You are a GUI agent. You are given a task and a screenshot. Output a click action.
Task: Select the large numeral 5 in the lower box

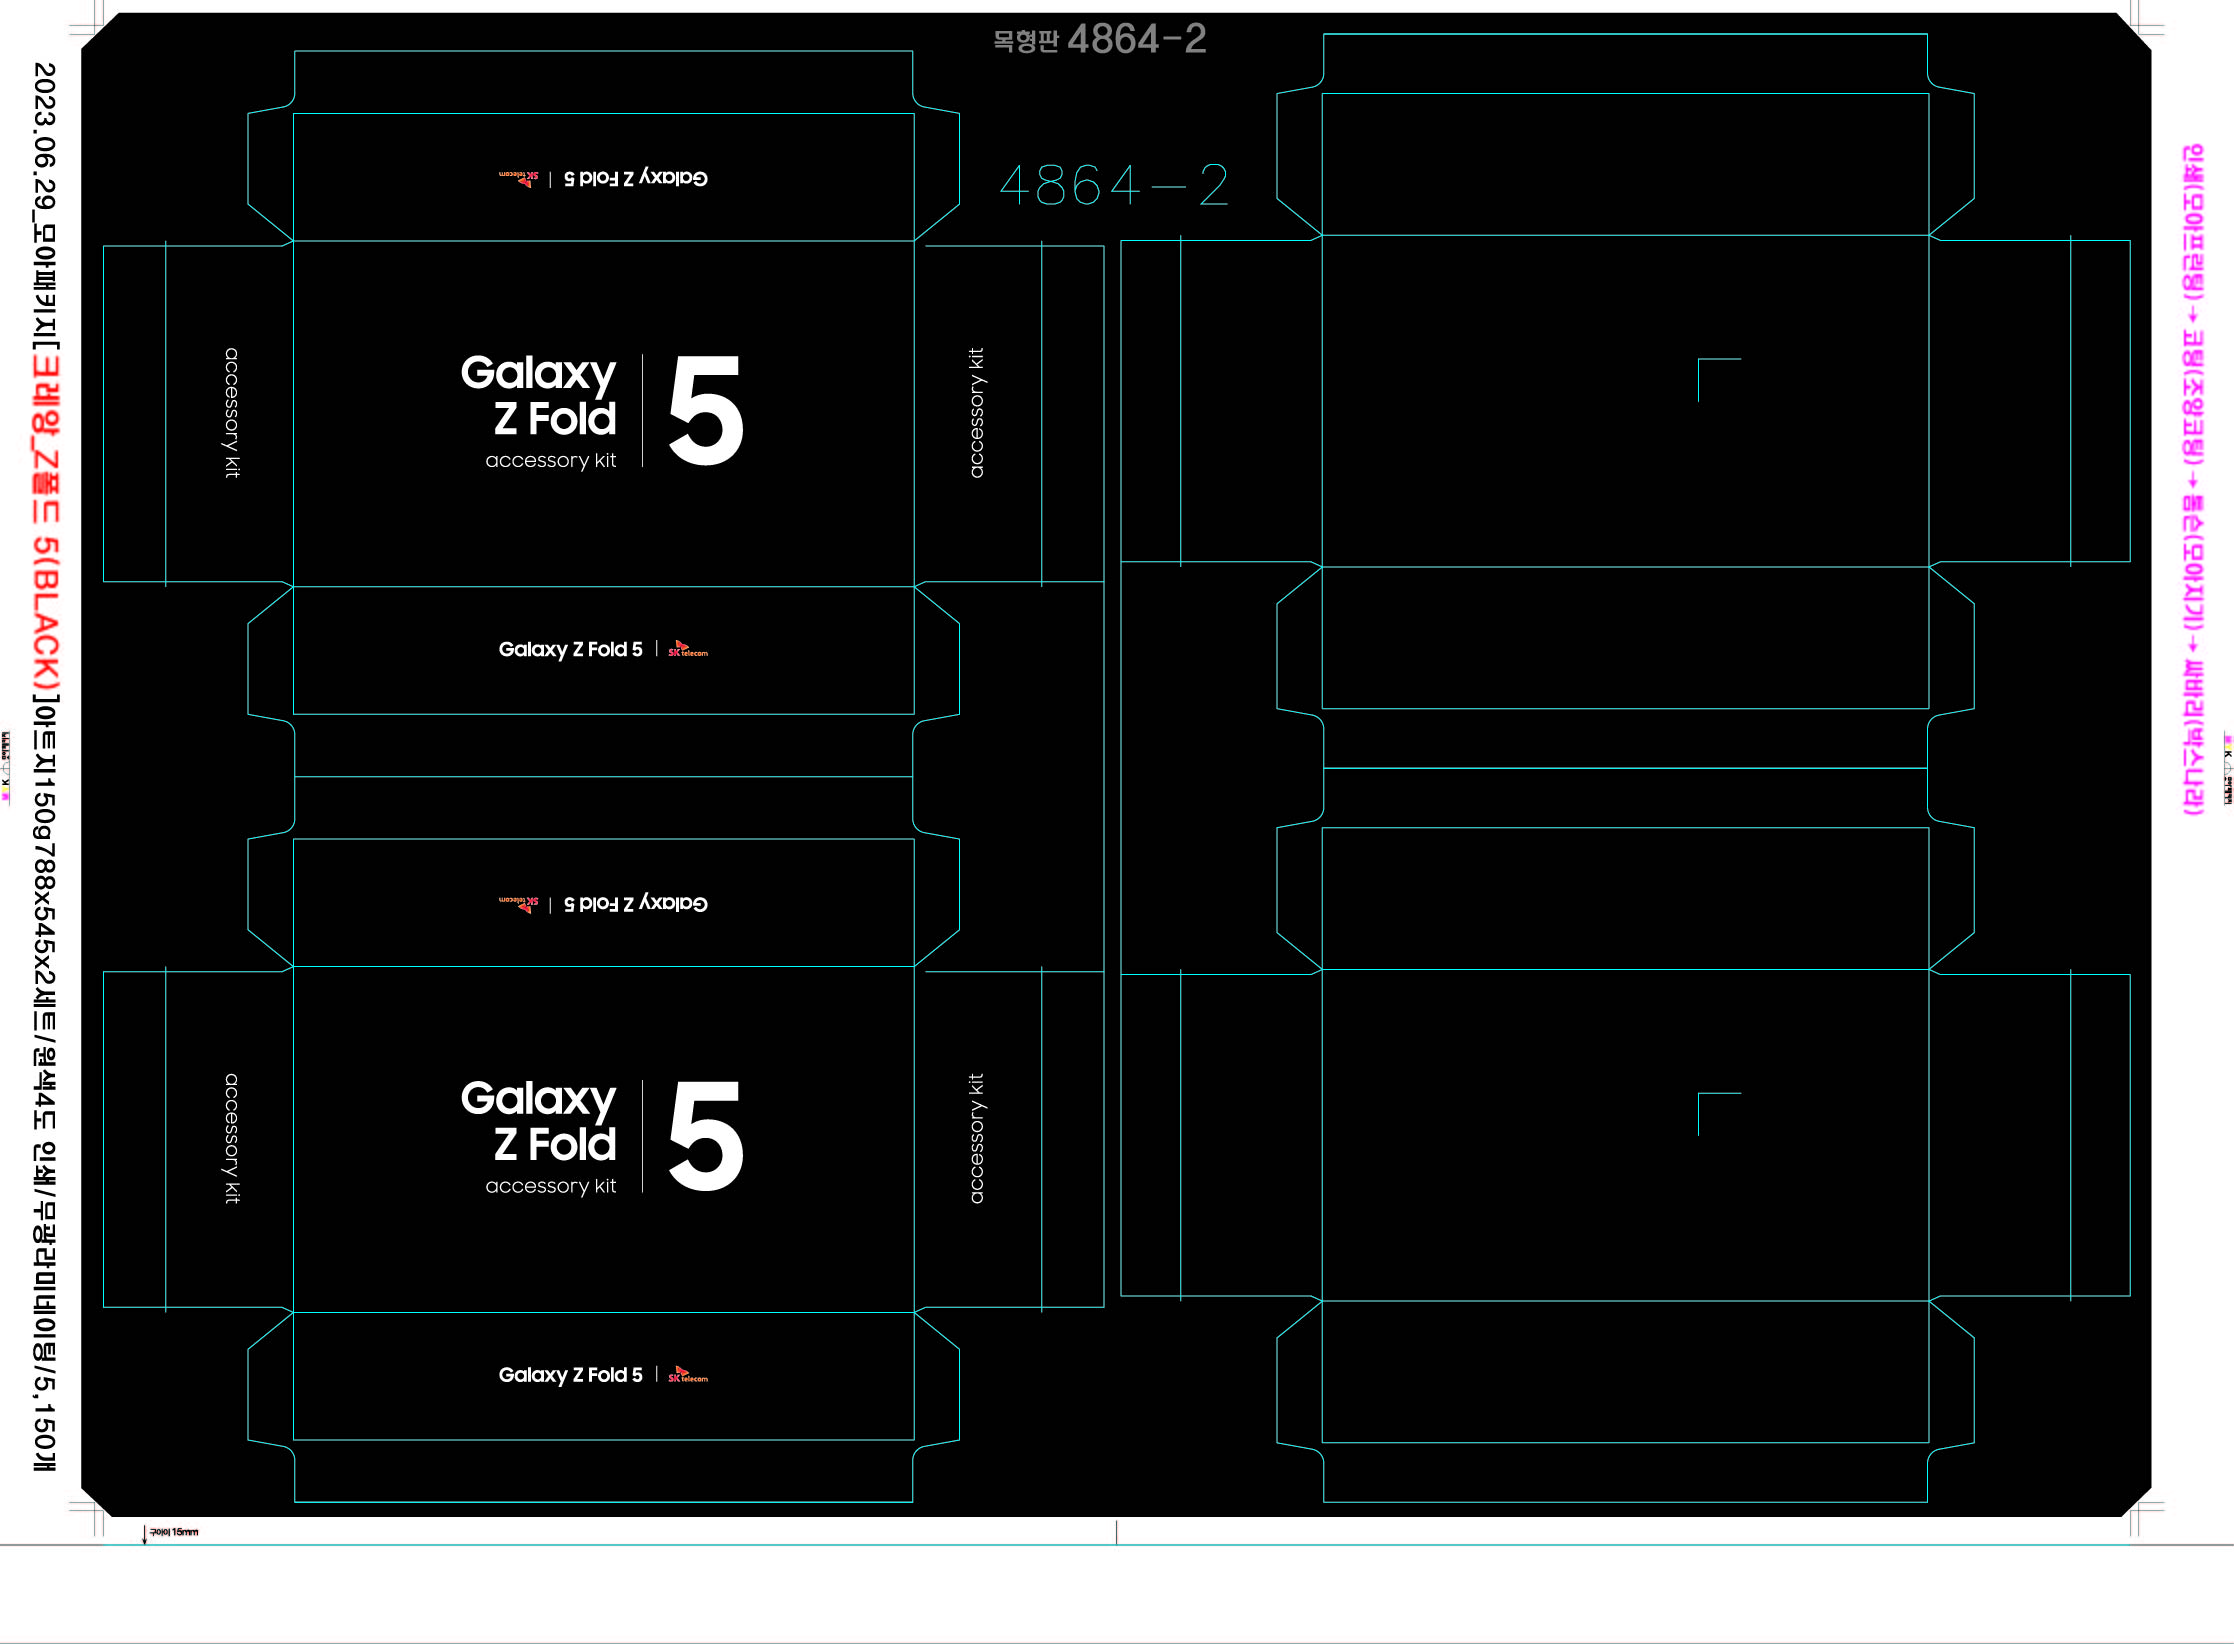[705, 1135]
